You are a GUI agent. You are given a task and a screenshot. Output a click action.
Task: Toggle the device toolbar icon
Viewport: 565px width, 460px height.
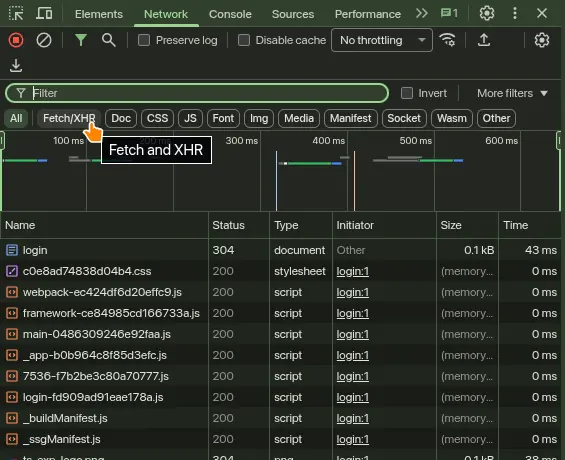coord(44,13)
